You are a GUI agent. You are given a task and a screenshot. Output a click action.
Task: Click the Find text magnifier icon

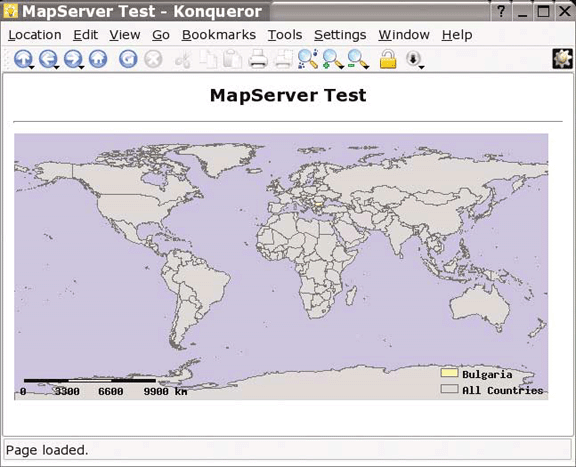point(308,59)
